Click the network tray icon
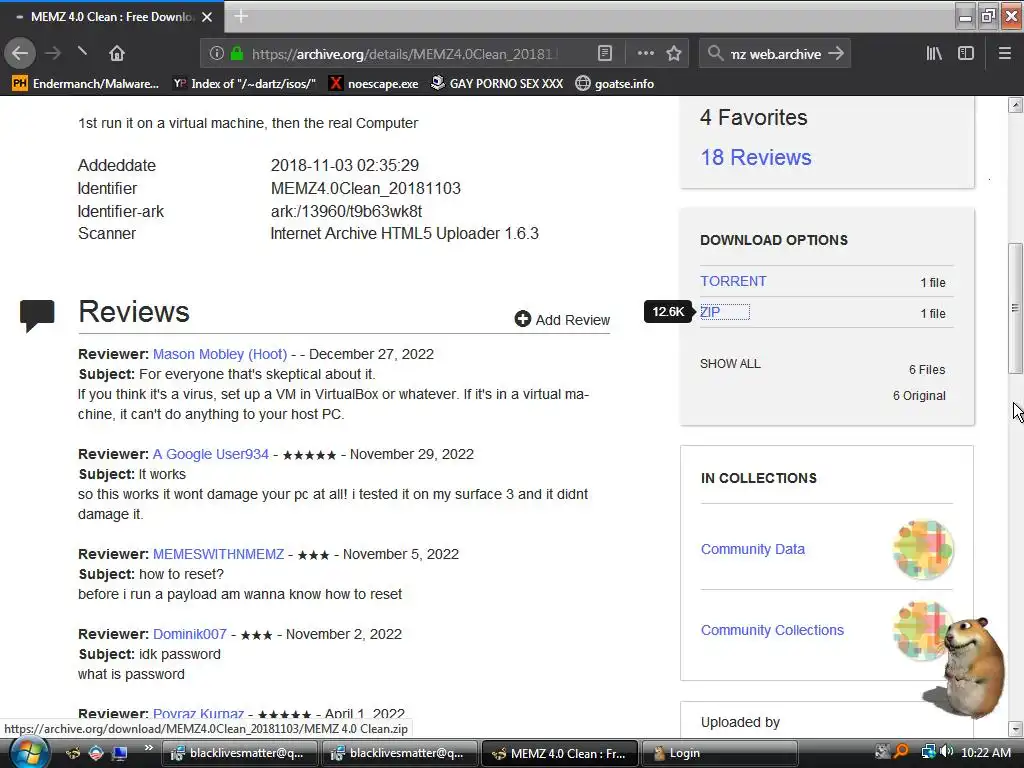Viewport: 1024px width, 768px height. (x=928, y=752)
